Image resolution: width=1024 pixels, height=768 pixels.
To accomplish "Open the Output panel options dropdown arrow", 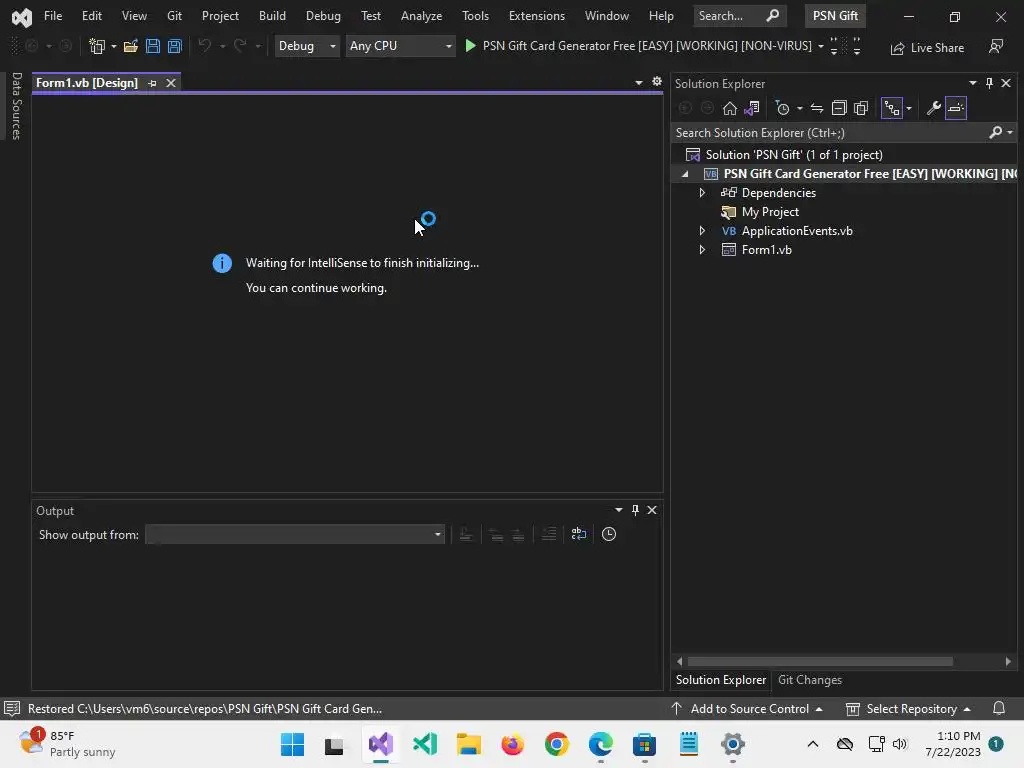I will [618, 510].
